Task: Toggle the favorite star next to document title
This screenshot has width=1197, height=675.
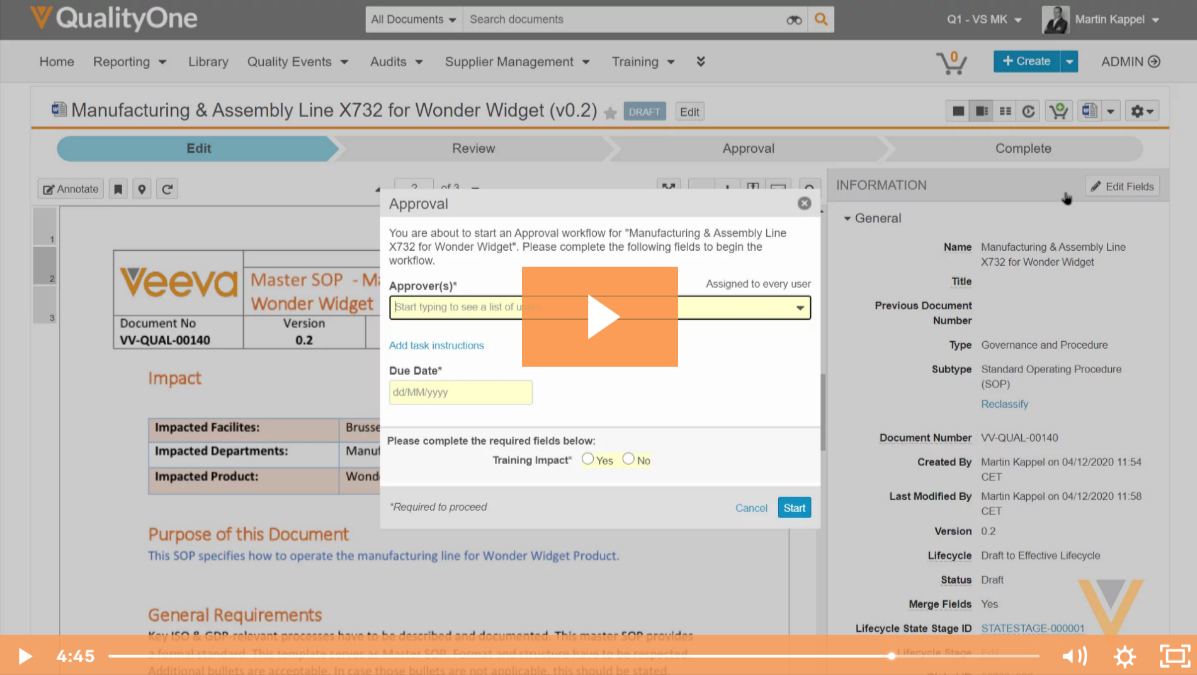Action: [610, 111]
